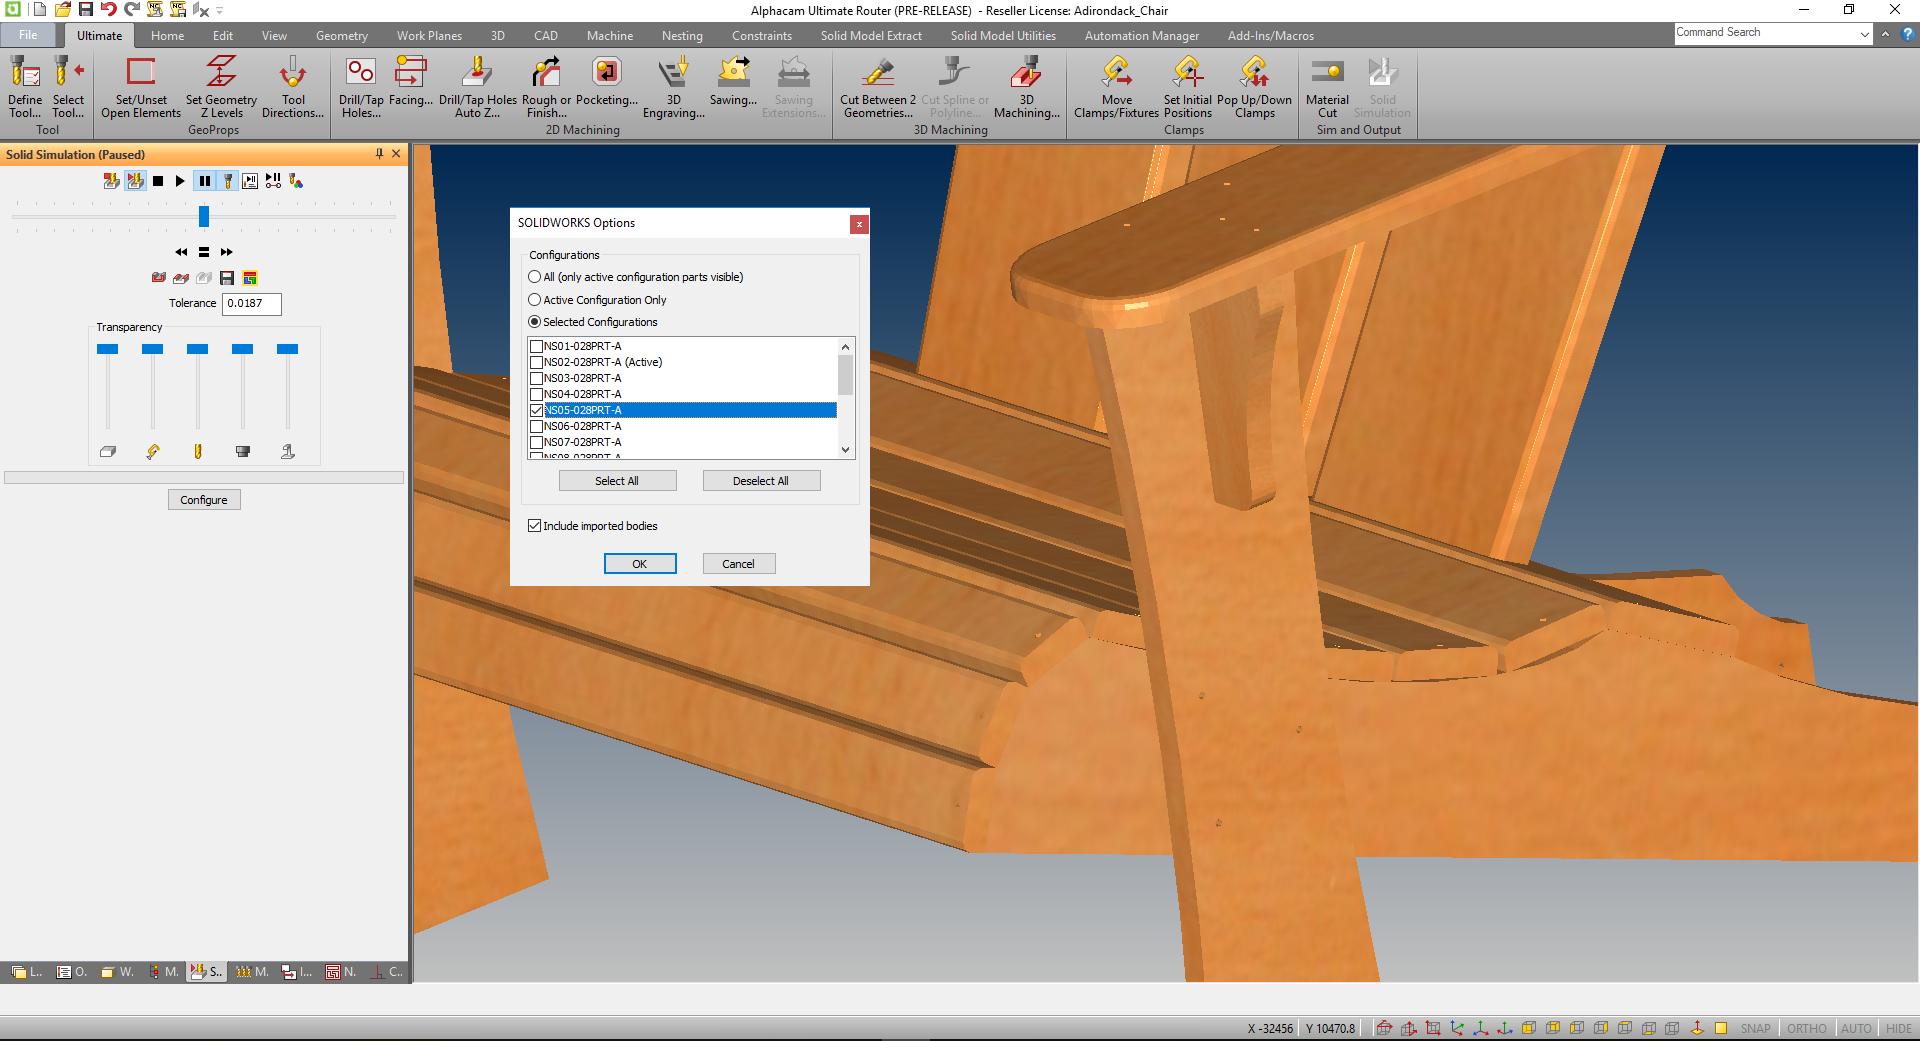Viewport: 1920px width, 1041px height.
Task: Click the step-by-operation simulation icon
Action: (273, 181)
